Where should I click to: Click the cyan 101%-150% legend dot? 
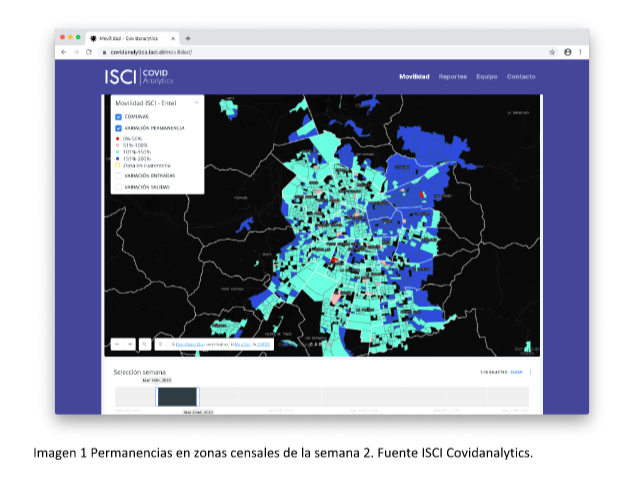(117, 152)
